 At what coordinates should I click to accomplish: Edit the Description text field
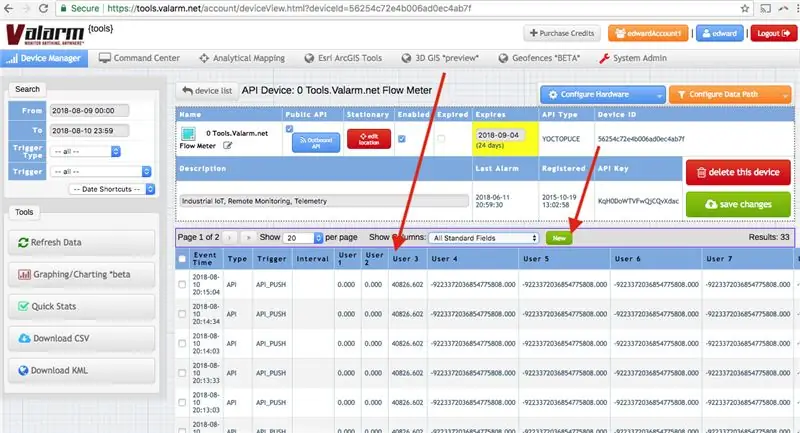(x=323, y=201)
